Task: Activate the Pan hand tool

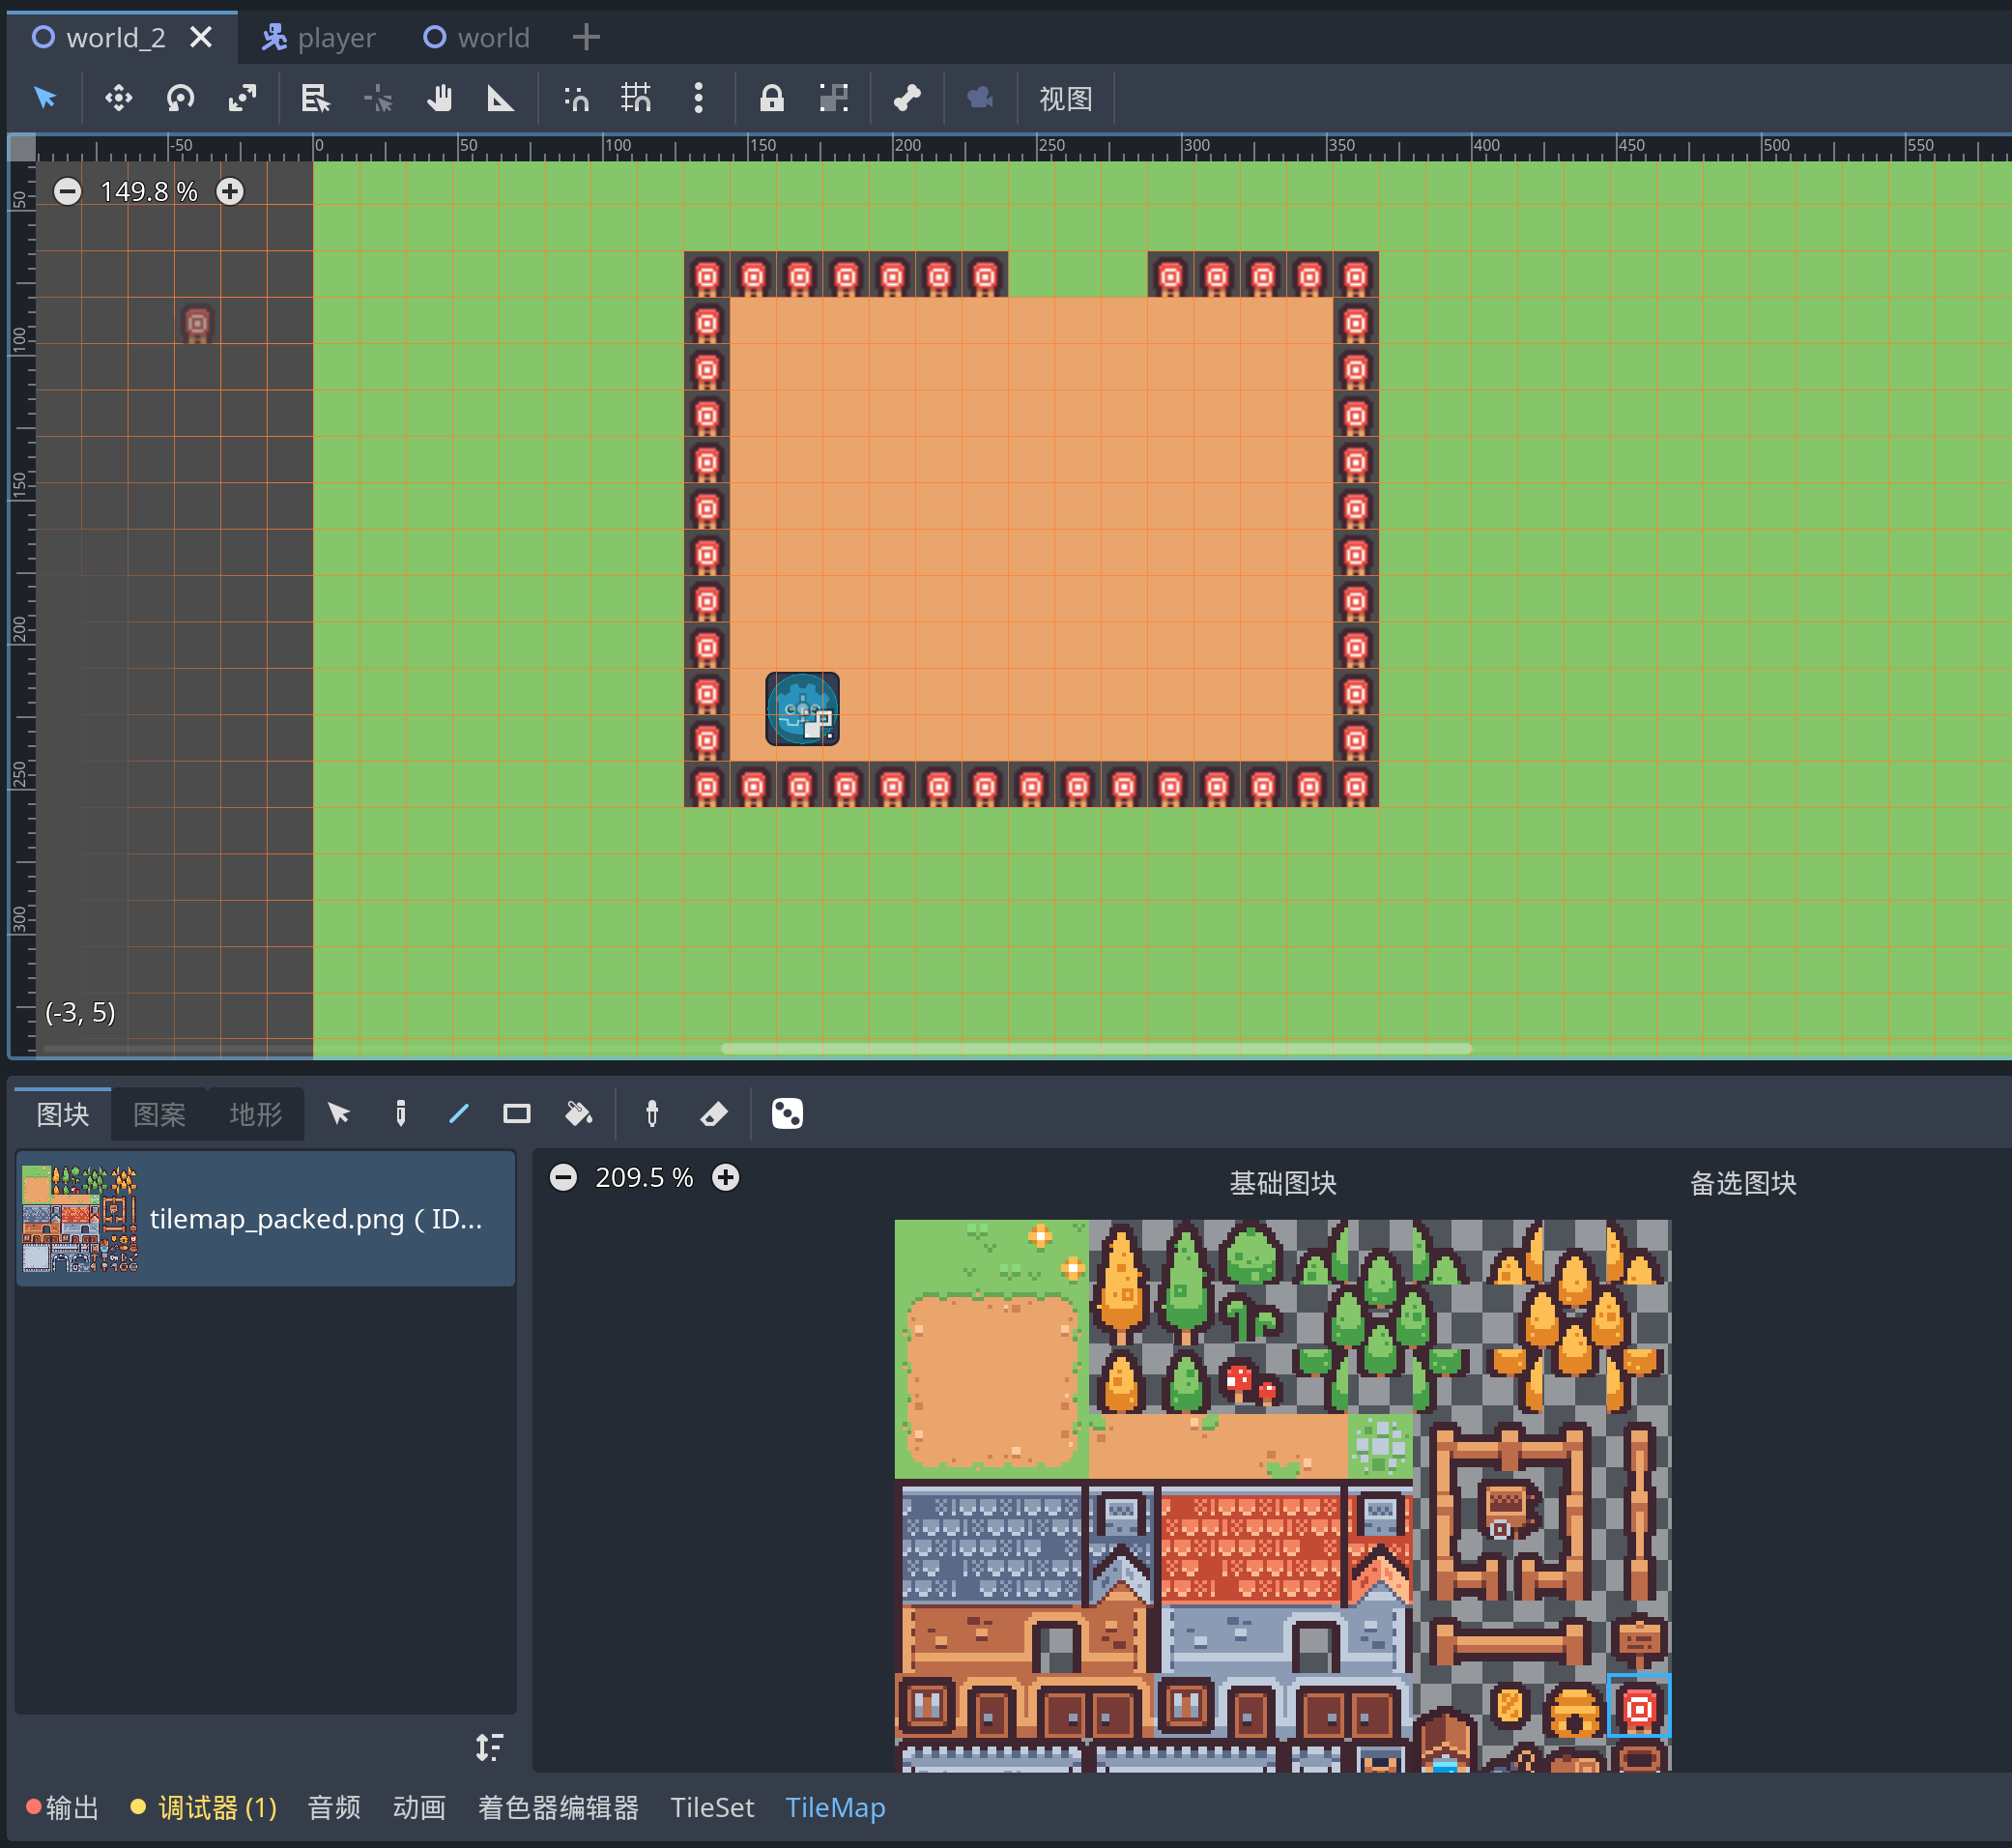Action: [x=439, y=98]
